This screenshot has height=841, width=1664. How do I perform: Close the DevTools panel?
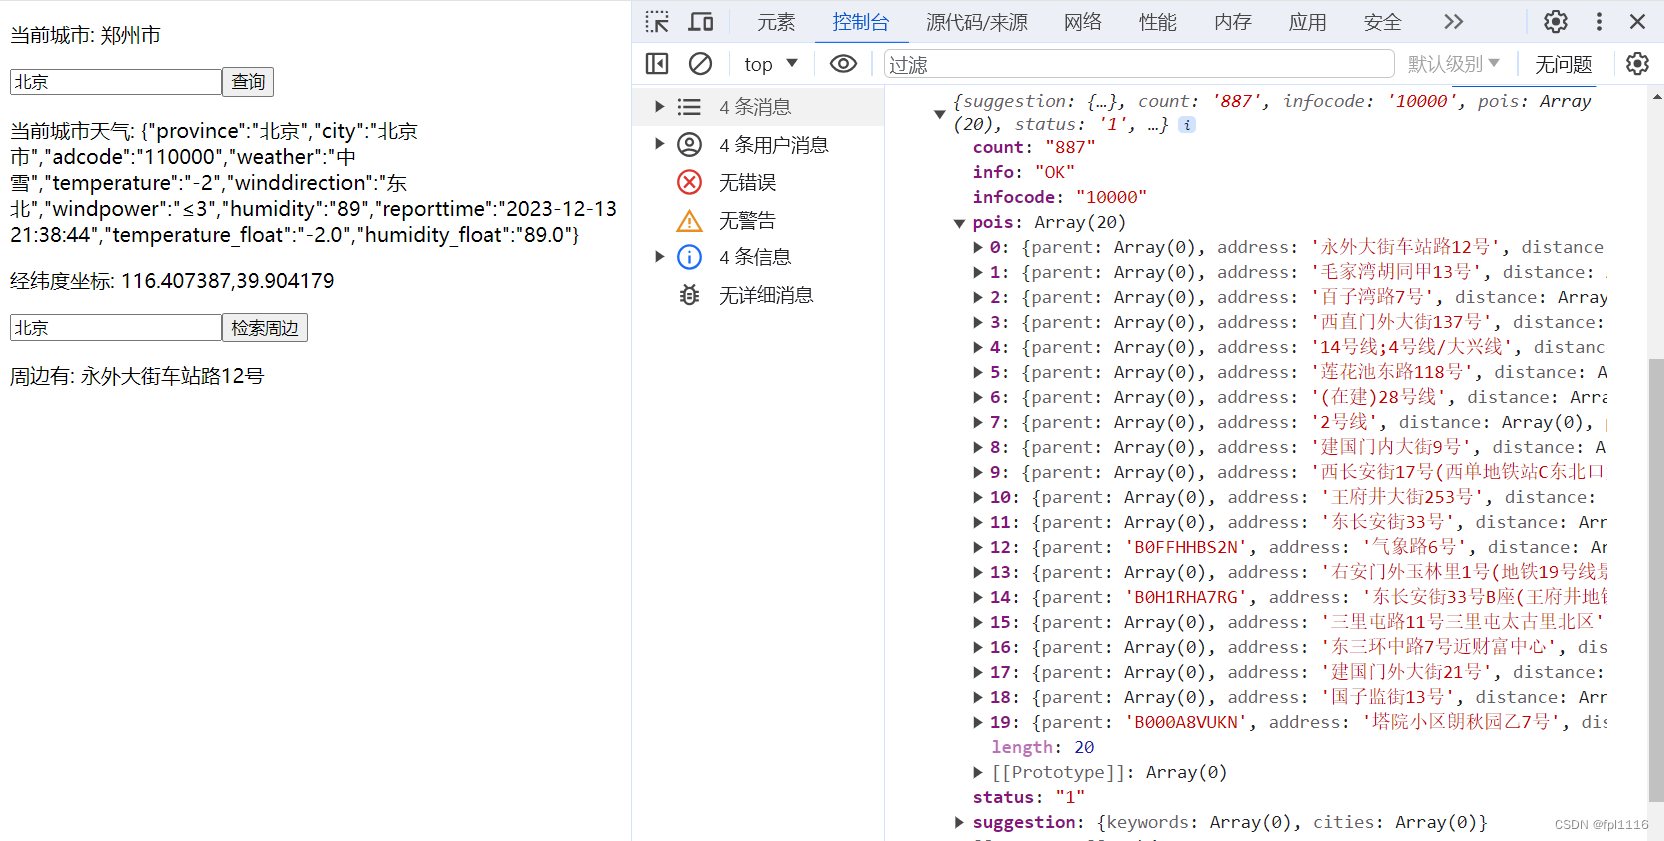[x=1637, y=21]
